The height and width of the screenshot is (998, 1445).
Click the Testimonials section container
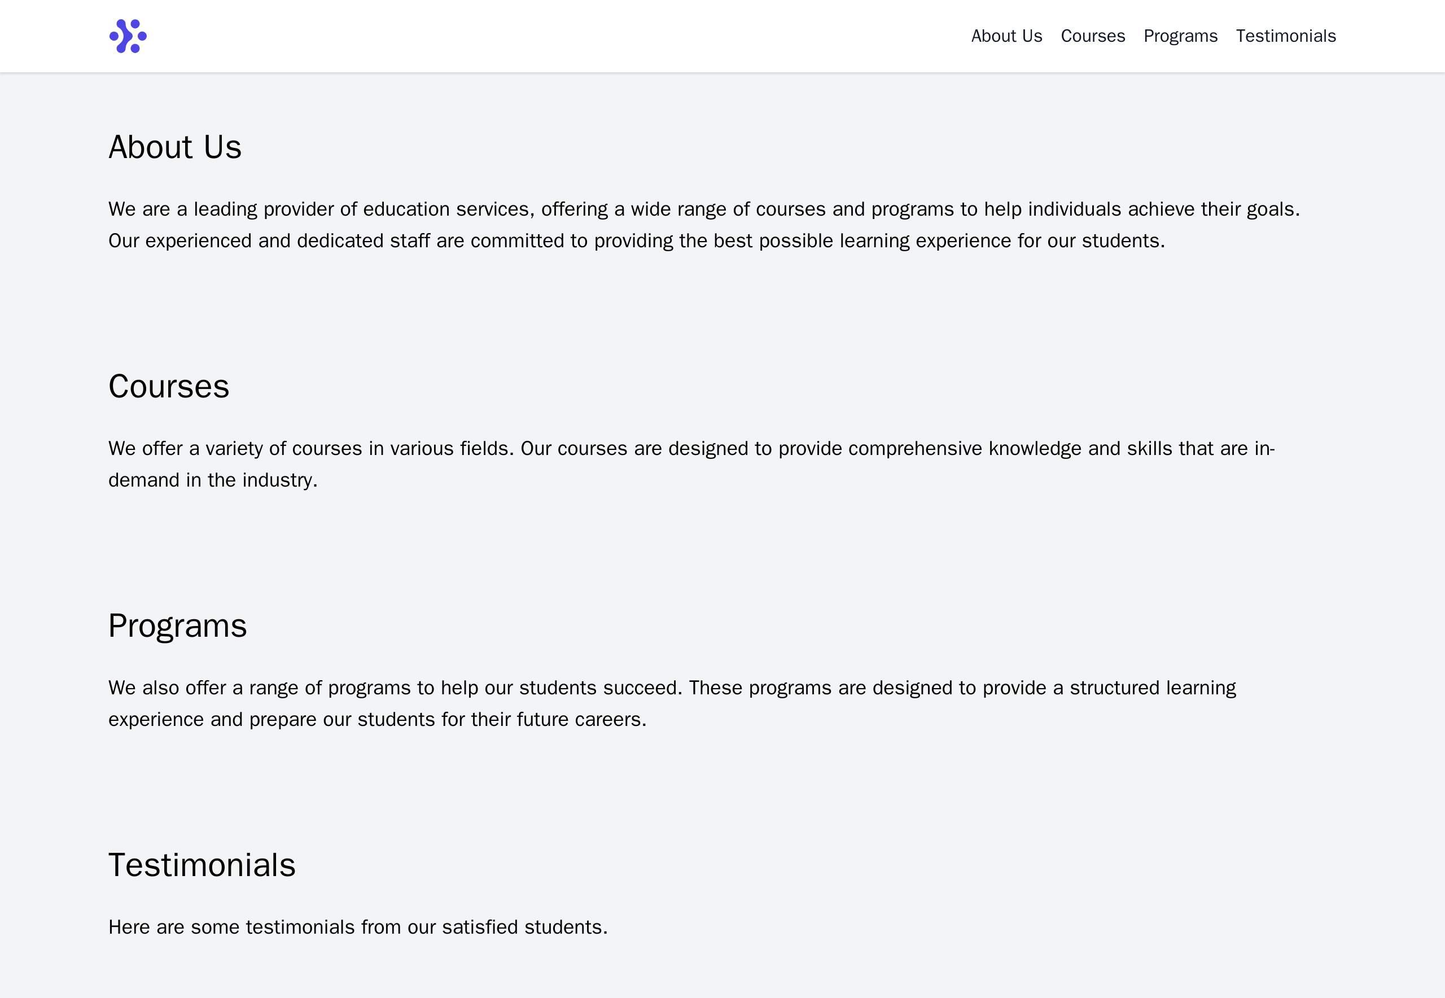tap(722, 895)
